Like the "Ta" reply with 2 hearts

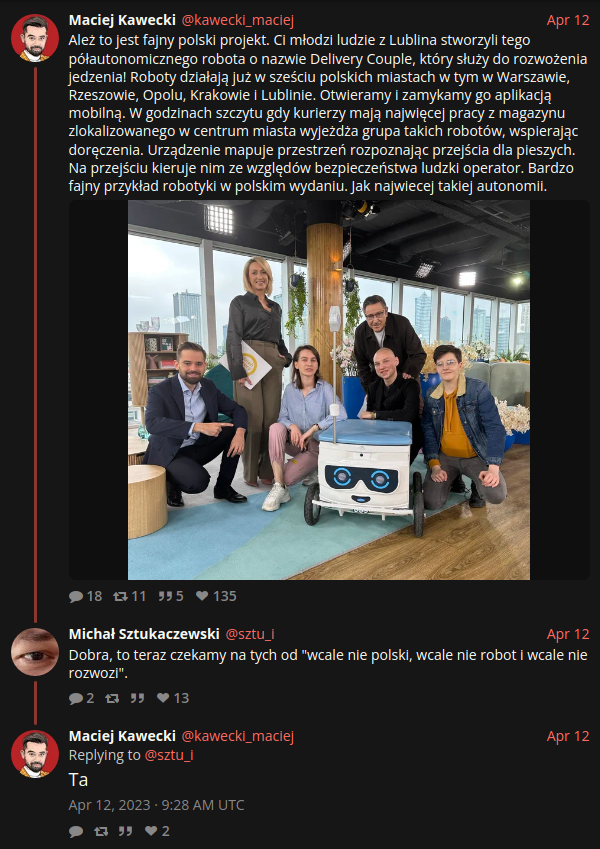(x=151, y=831)
